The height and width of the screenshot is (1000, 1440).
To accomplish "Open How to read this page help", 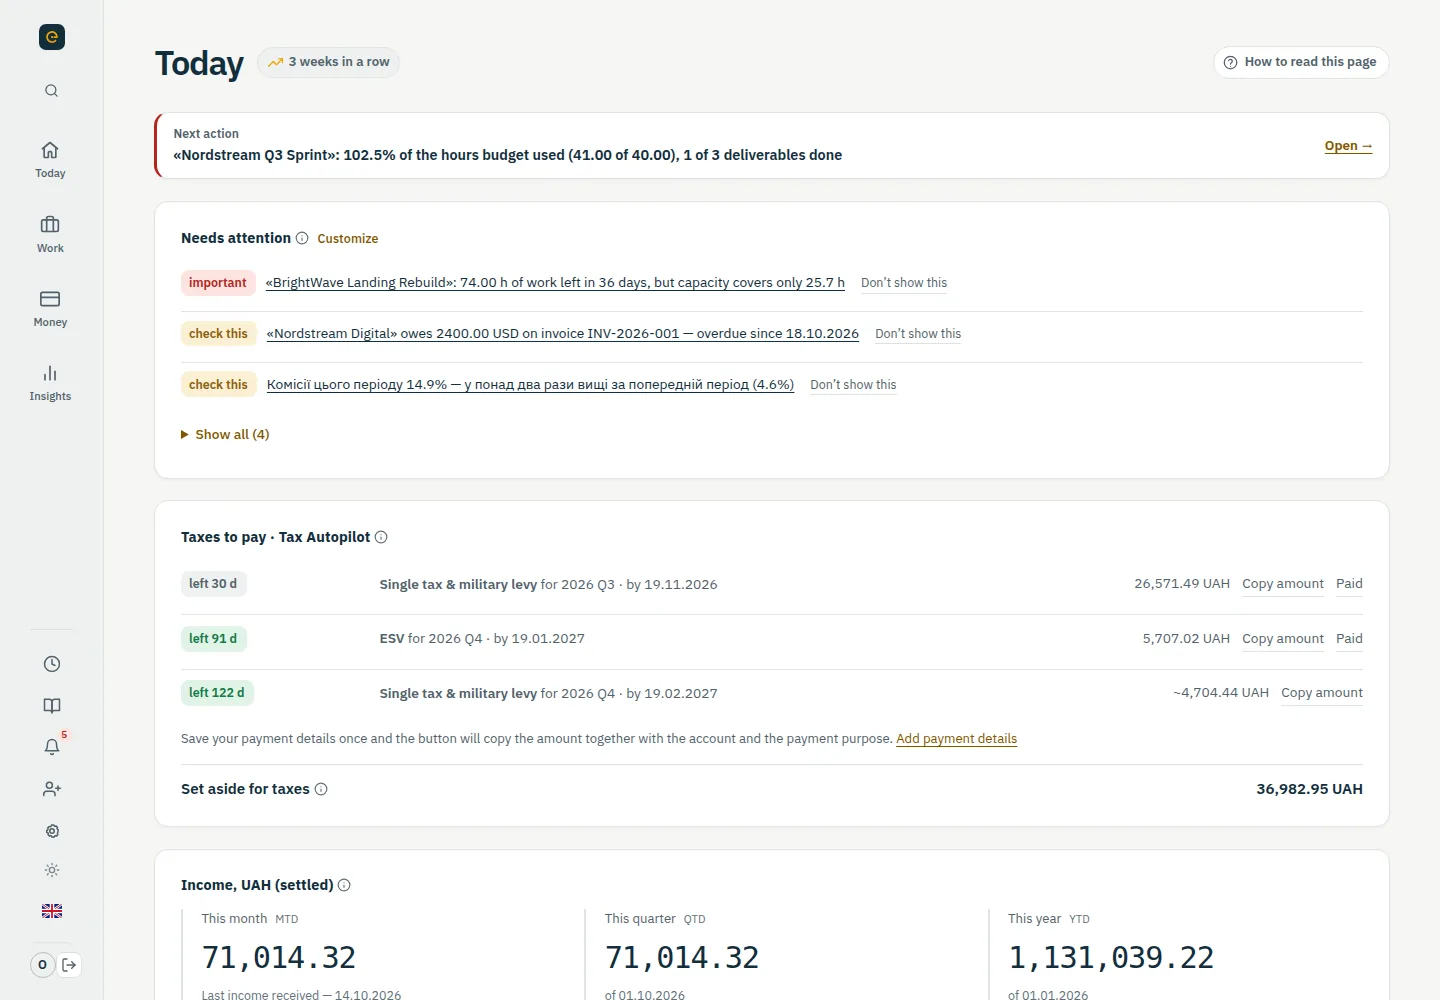I will (1301, 62).
